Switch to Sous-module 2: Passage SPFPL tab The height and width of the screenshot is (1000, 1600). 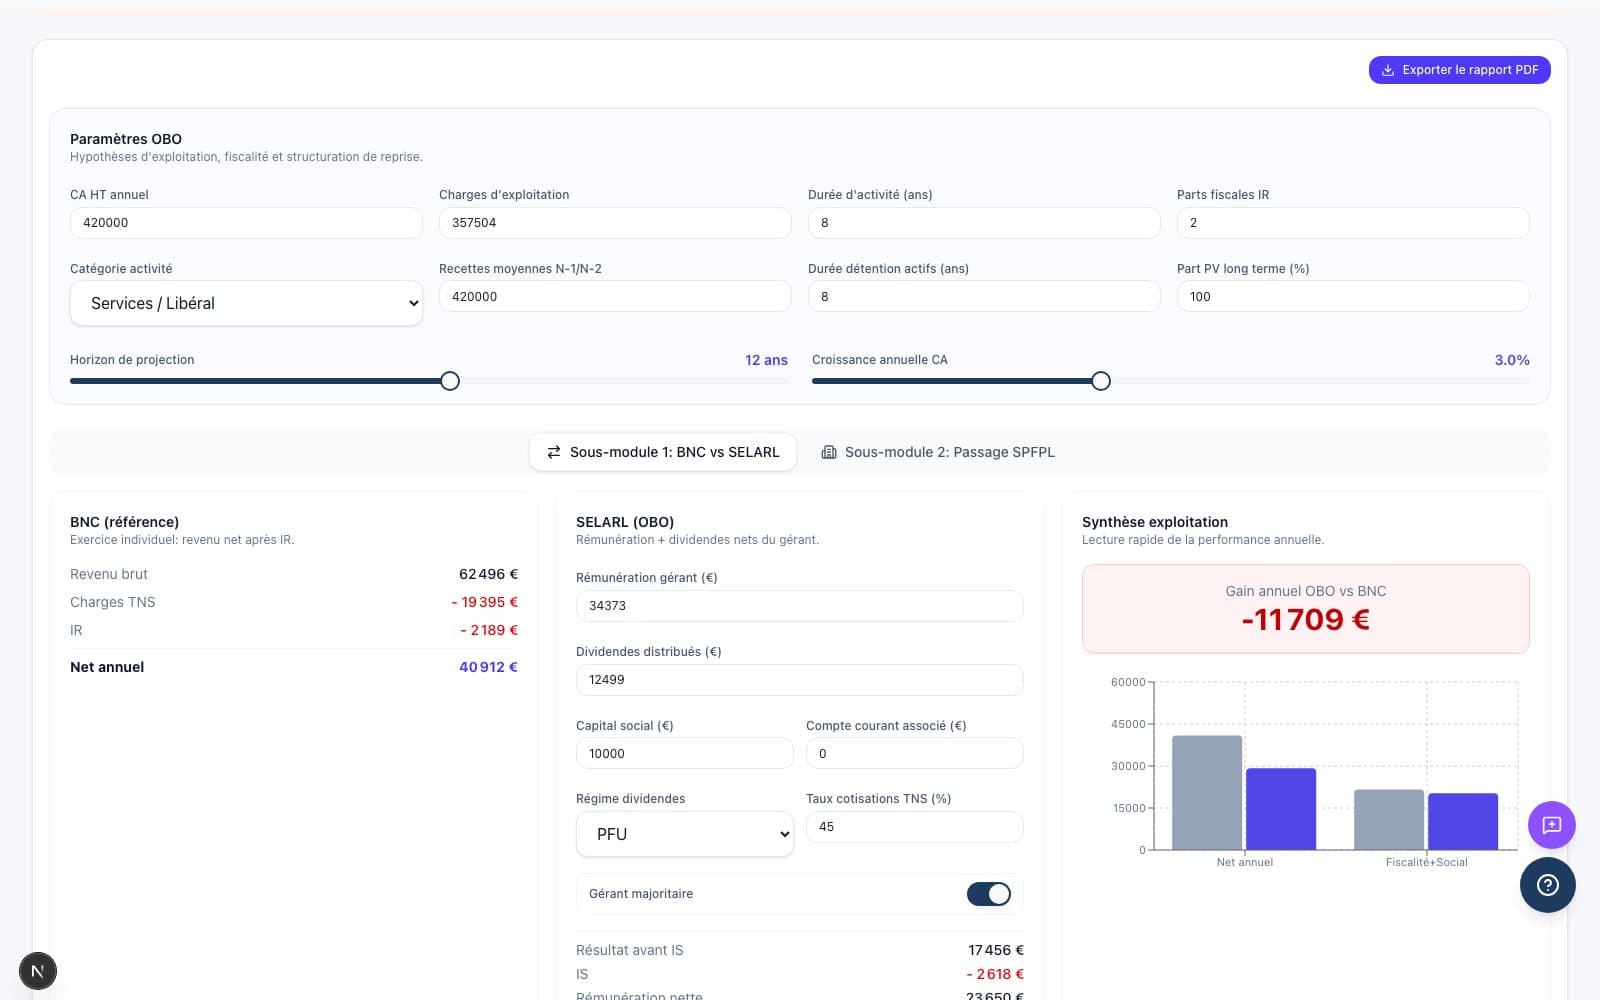point(938,452)
